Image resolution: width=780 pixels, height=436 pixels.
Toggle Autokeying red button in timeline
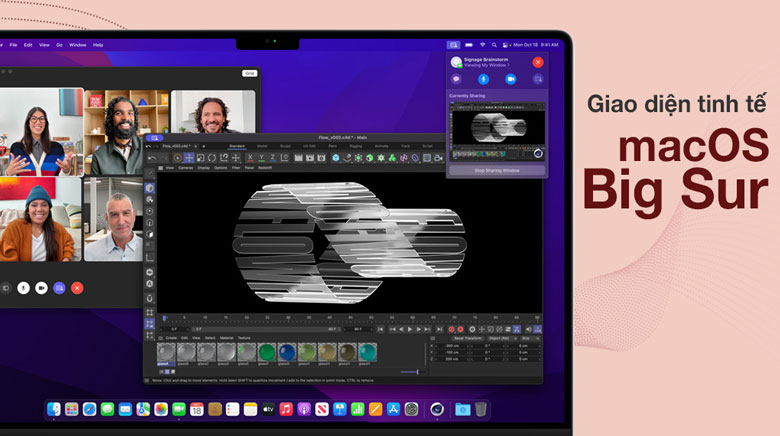(x=461, y=329)
